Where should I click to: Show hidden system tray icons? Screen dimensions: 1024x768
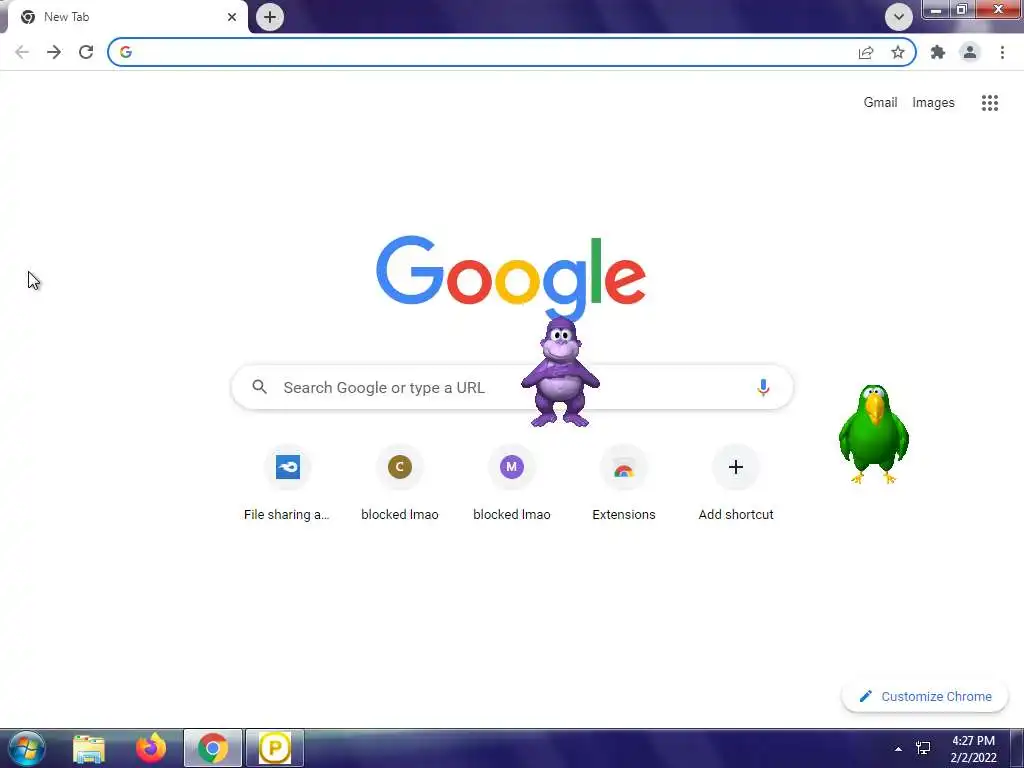[x=899, y=749]
